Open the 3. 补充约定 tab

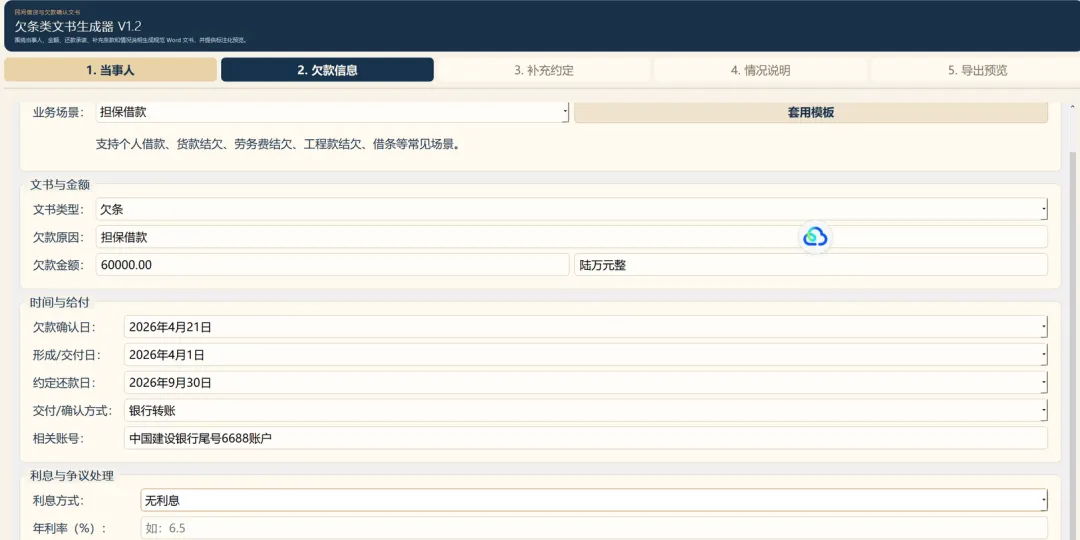click(544, 70)
